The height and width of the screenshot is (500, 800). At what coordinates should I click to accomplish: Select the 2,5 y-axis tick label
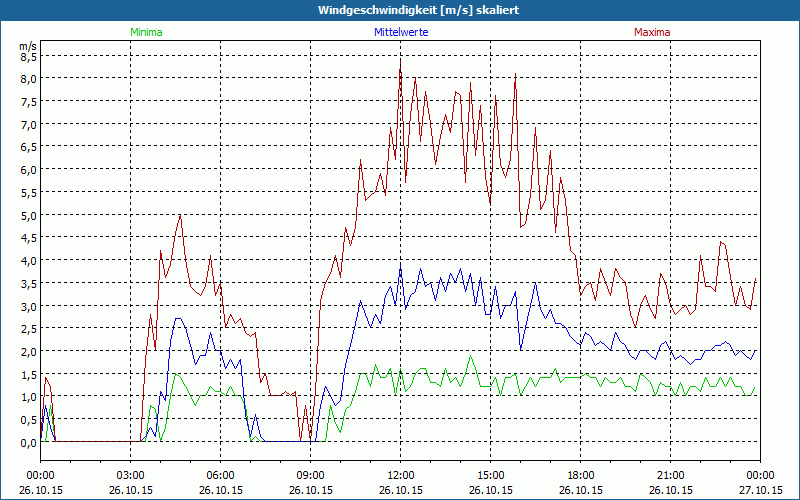tap(28, 329)
